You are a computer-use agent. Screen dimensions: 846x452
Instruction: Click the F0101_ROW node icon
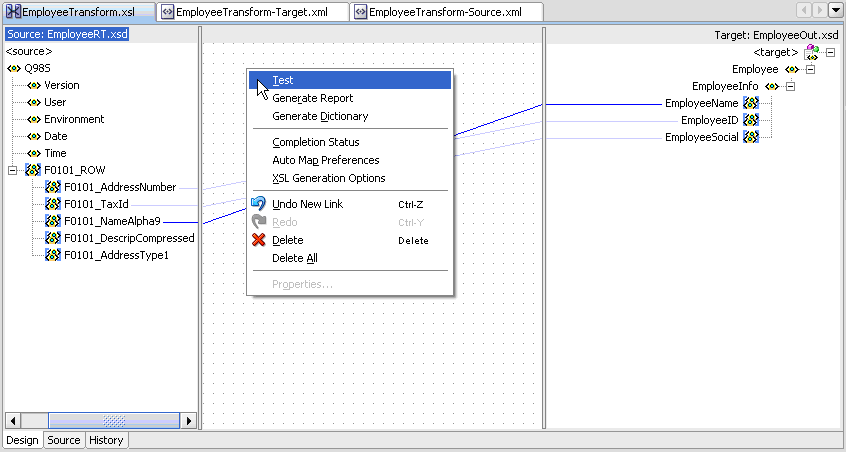[33, 170]
